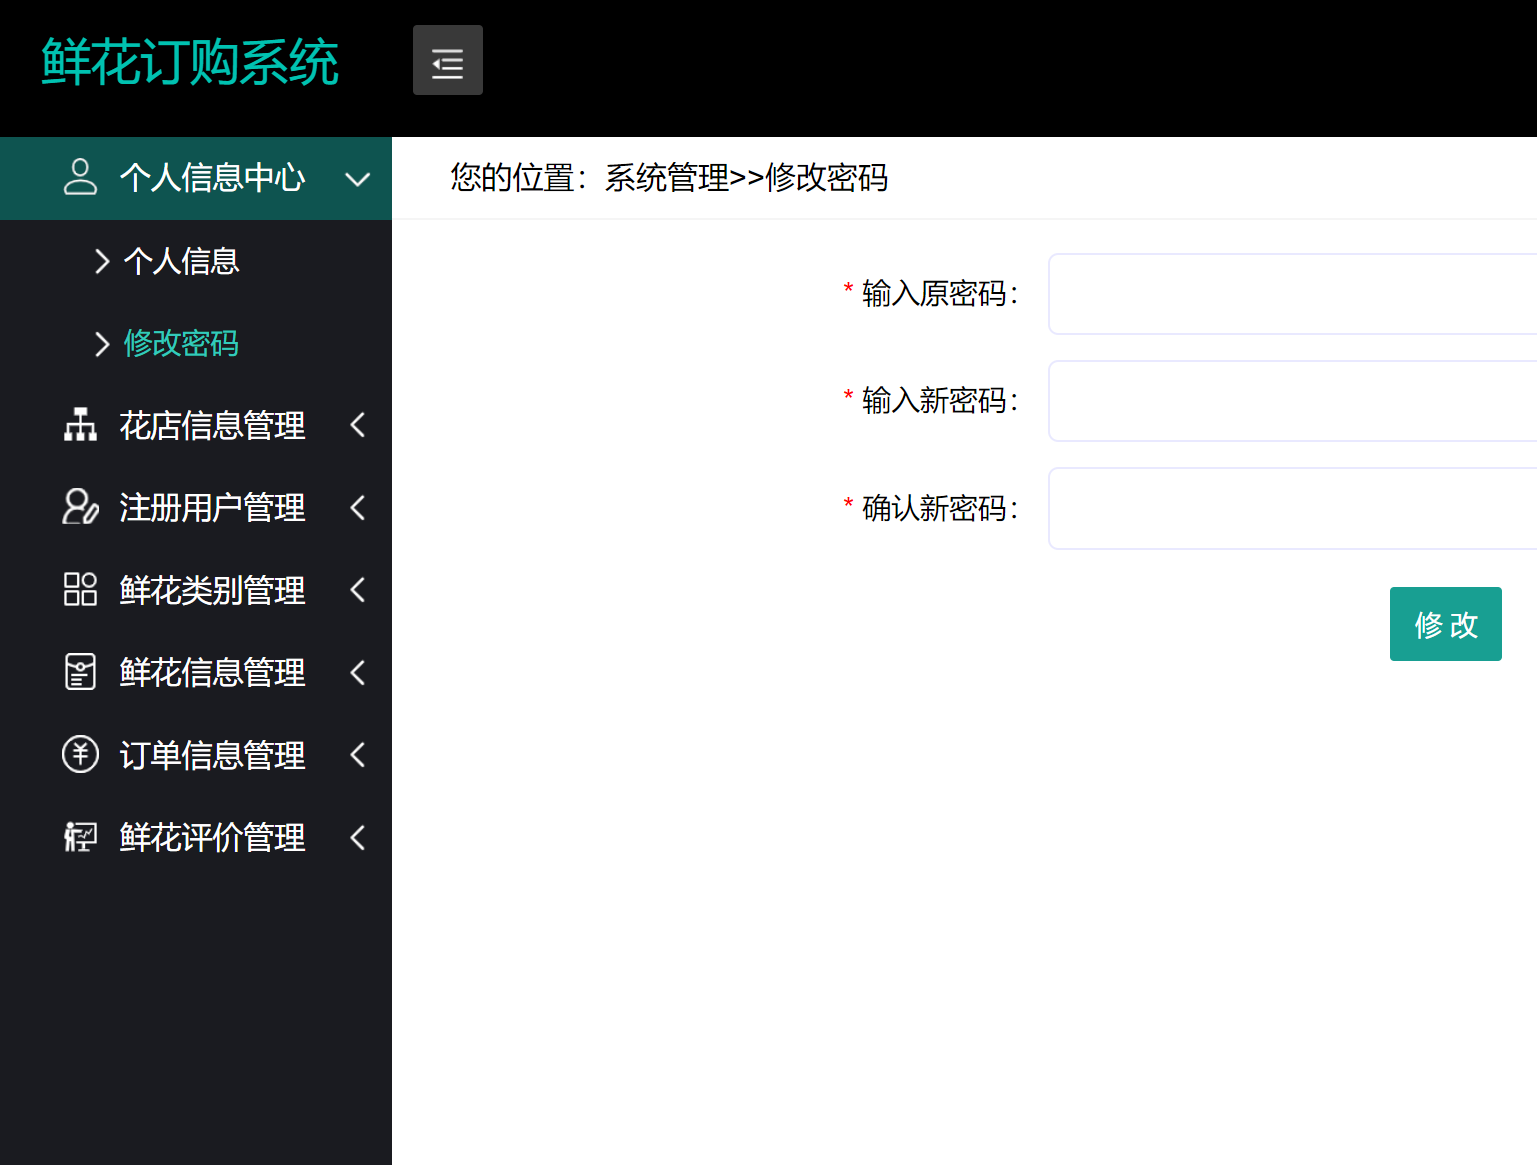Expand 鲜花信息管理 via its chevron

pos(357,672)
